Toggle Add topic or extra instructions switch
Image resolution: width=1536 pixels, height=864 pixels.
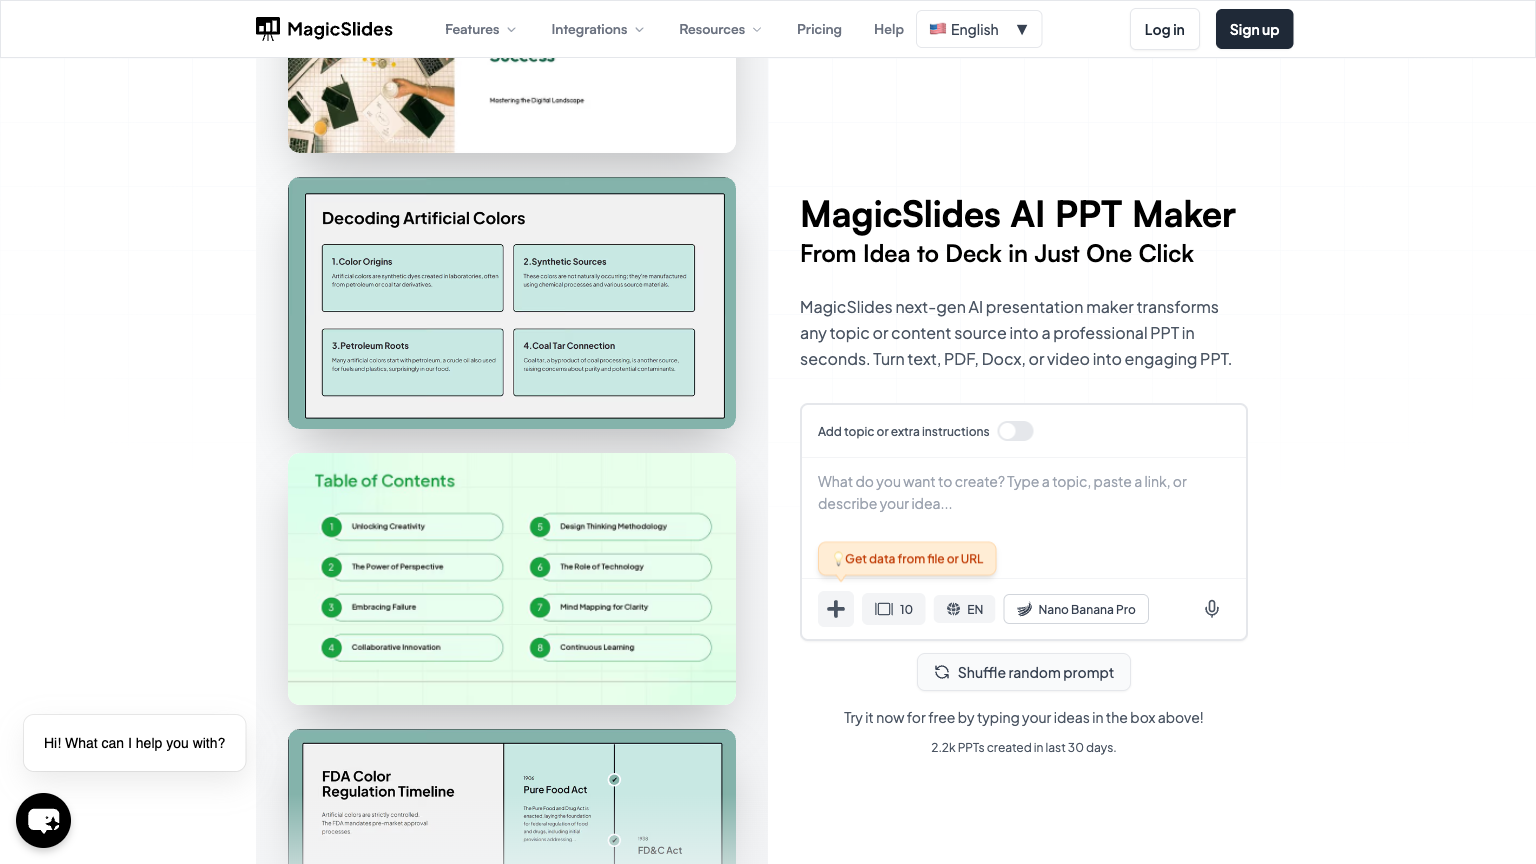pyautogui.click(x=1015, y=431)
